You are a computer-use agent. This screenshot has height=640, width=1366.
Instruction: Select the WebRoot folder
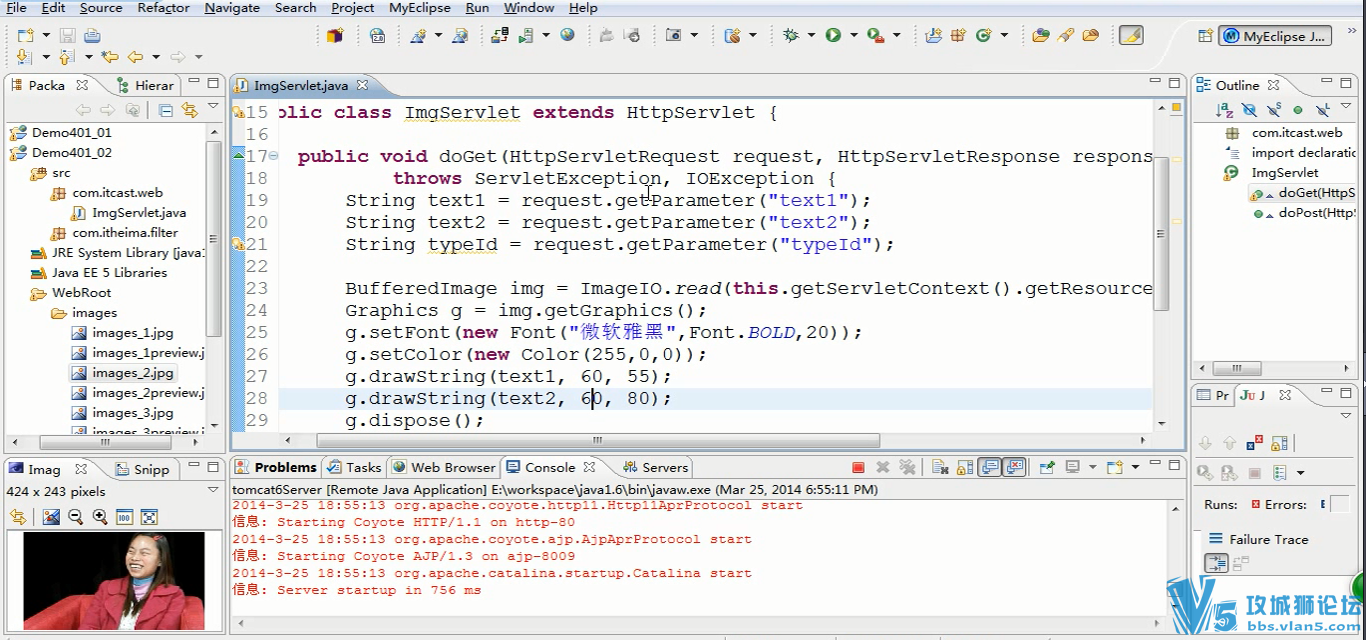coord(72,293)
